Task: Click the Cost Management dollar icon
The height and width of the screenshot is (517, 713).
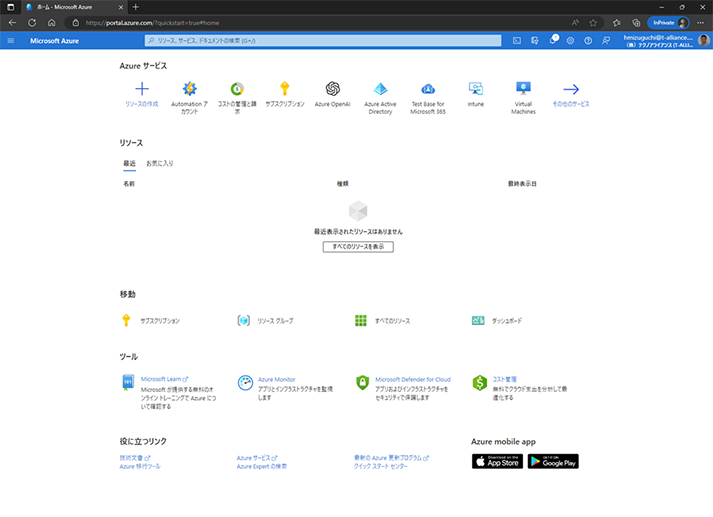Action: click(x=479, y=383)
